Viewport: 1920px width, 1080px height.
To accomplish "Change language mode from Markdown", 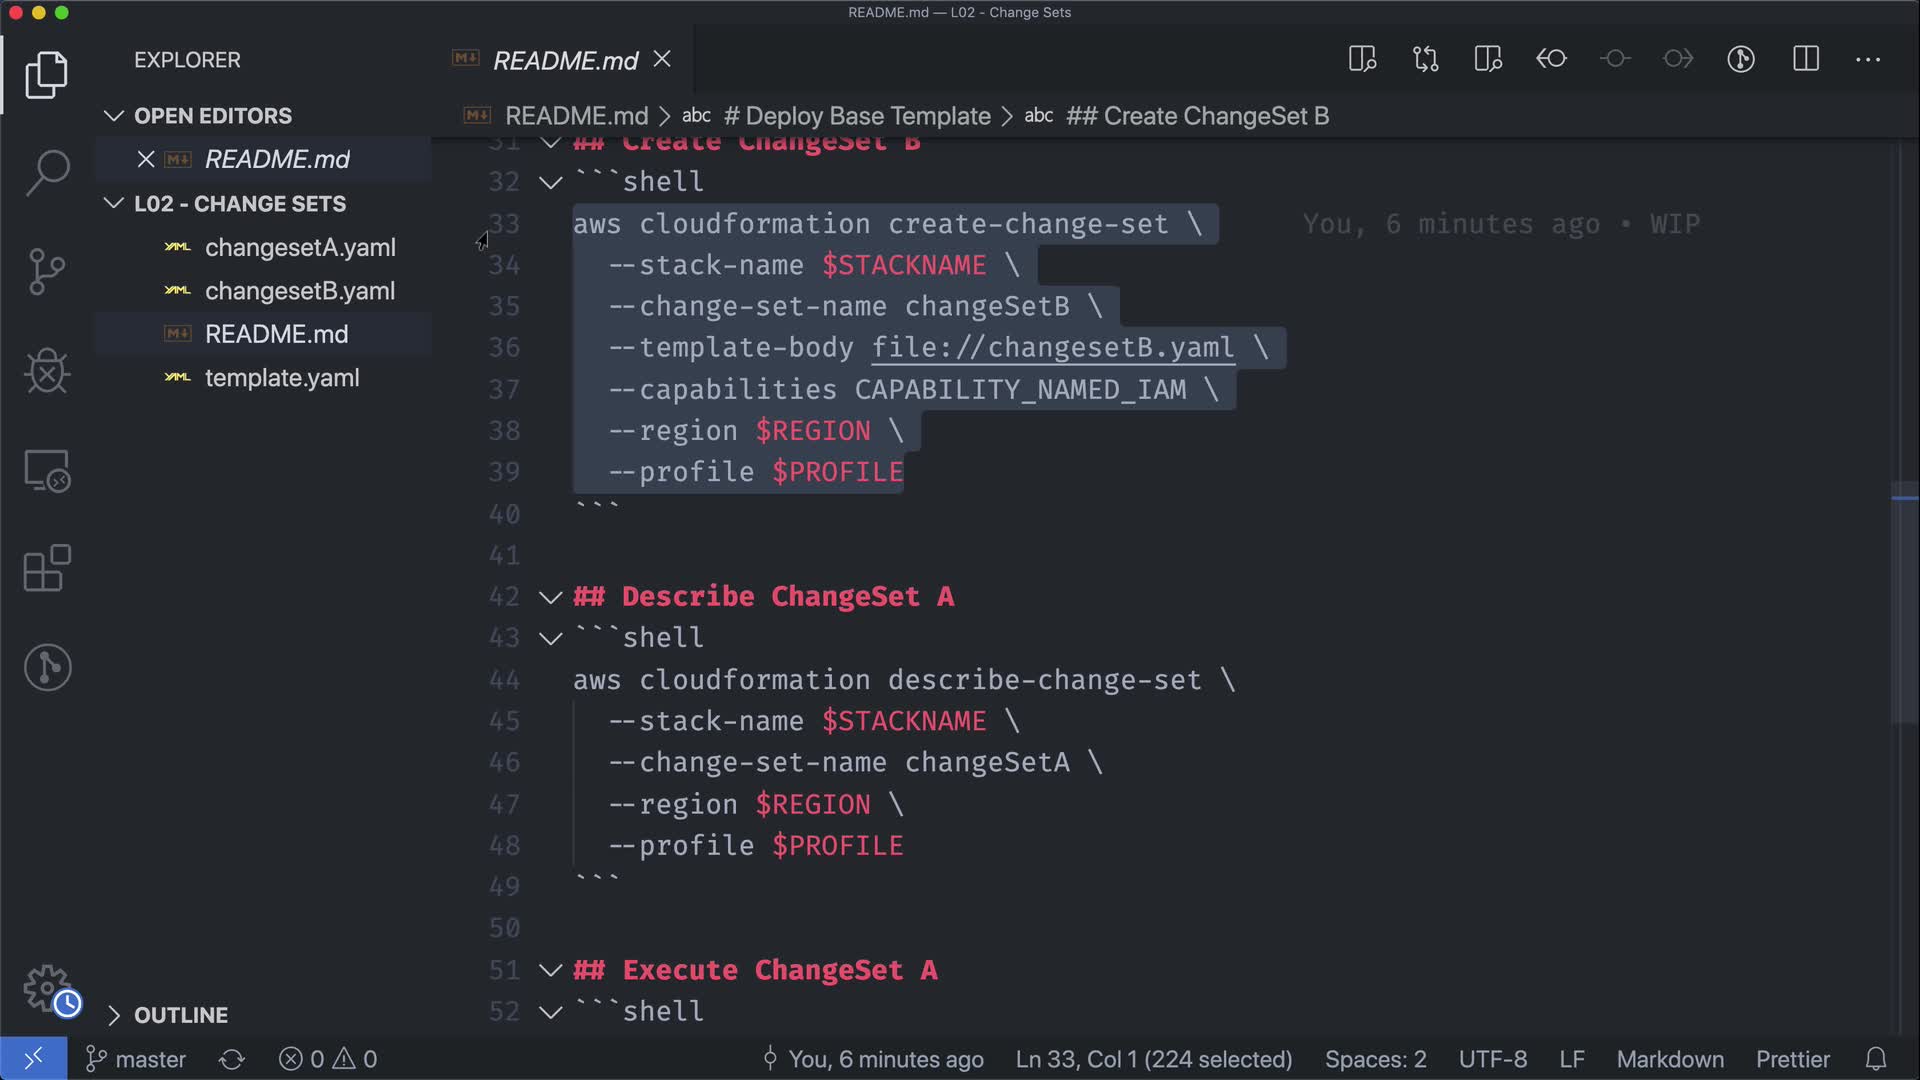I will pos(1669,1059).
